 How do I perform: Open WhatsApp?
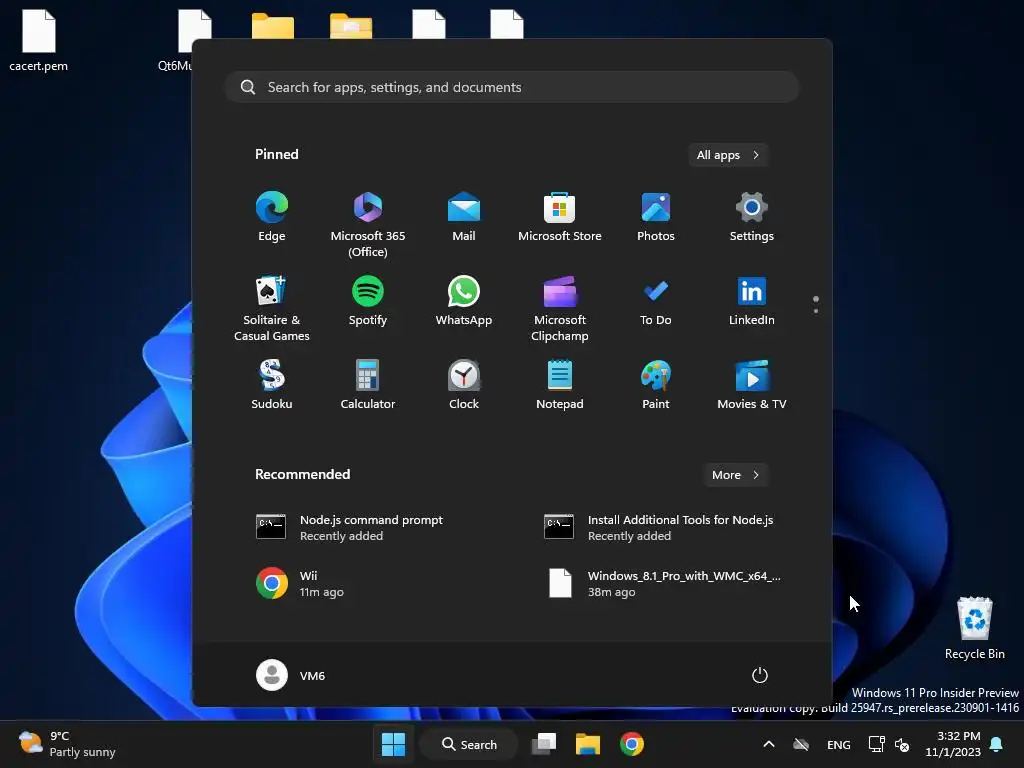point(464,300)
